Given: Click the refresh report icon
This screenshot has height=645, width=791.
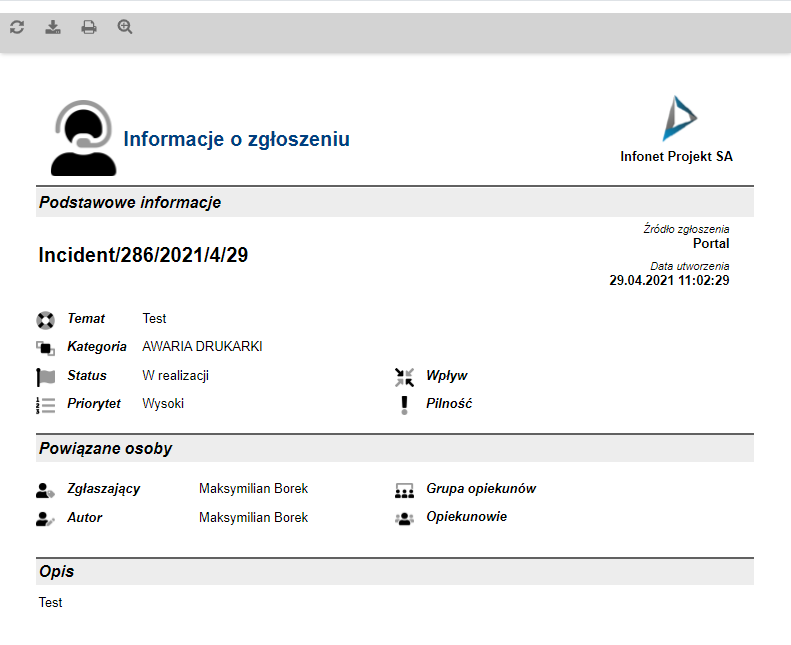Looking at the screenshot, I should point(17,27).
